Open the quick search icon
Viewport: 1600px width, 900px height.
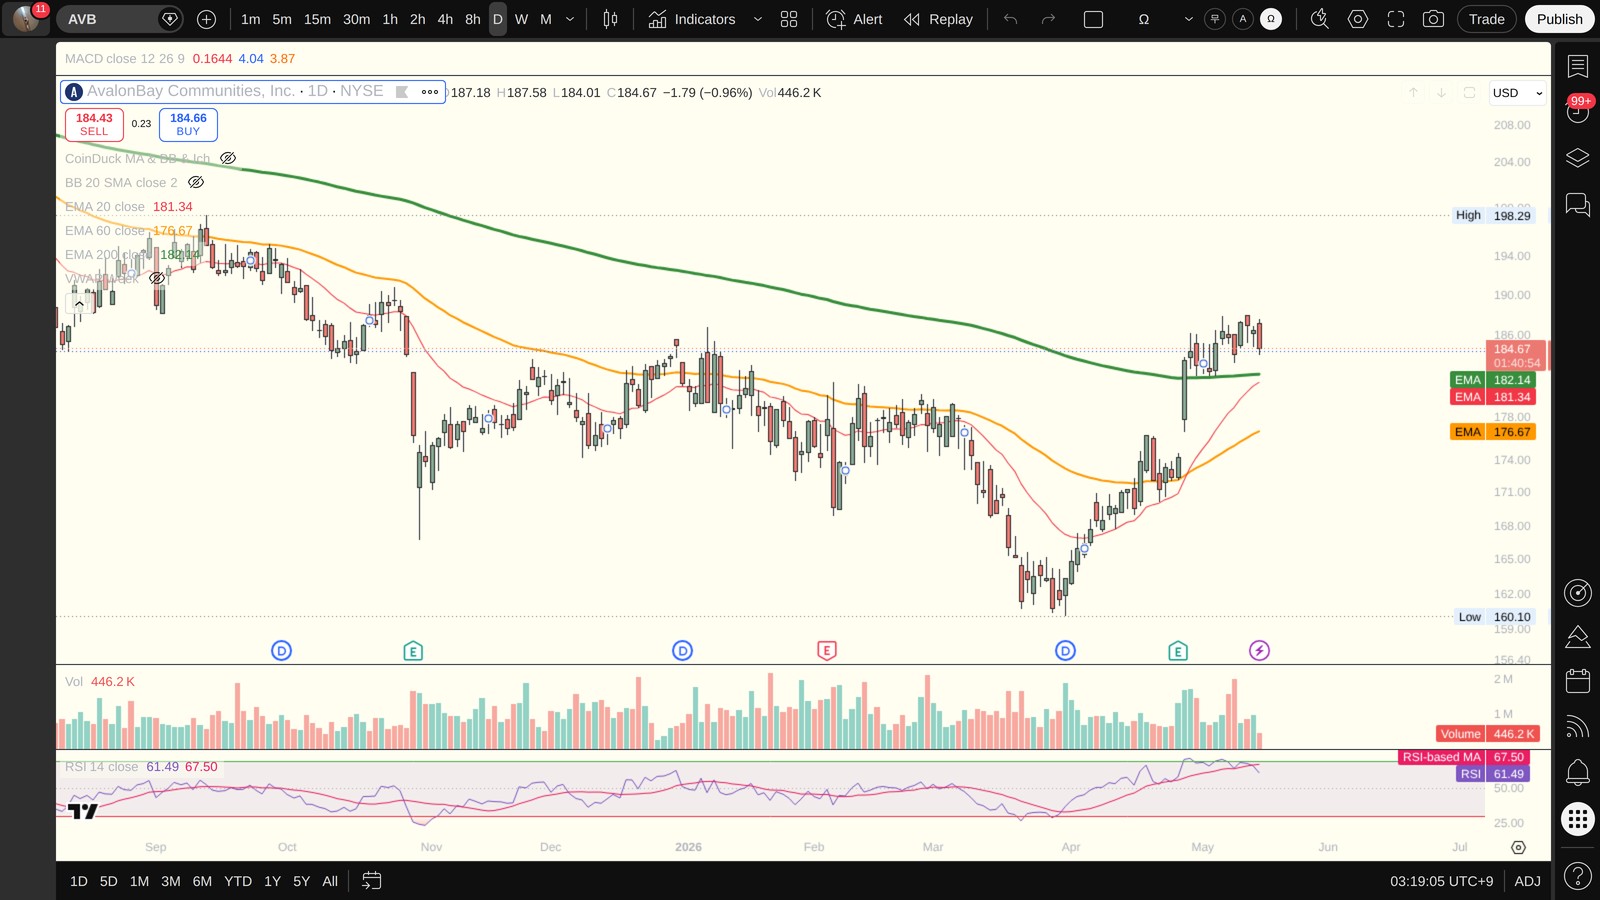(x=1320, y=19)
